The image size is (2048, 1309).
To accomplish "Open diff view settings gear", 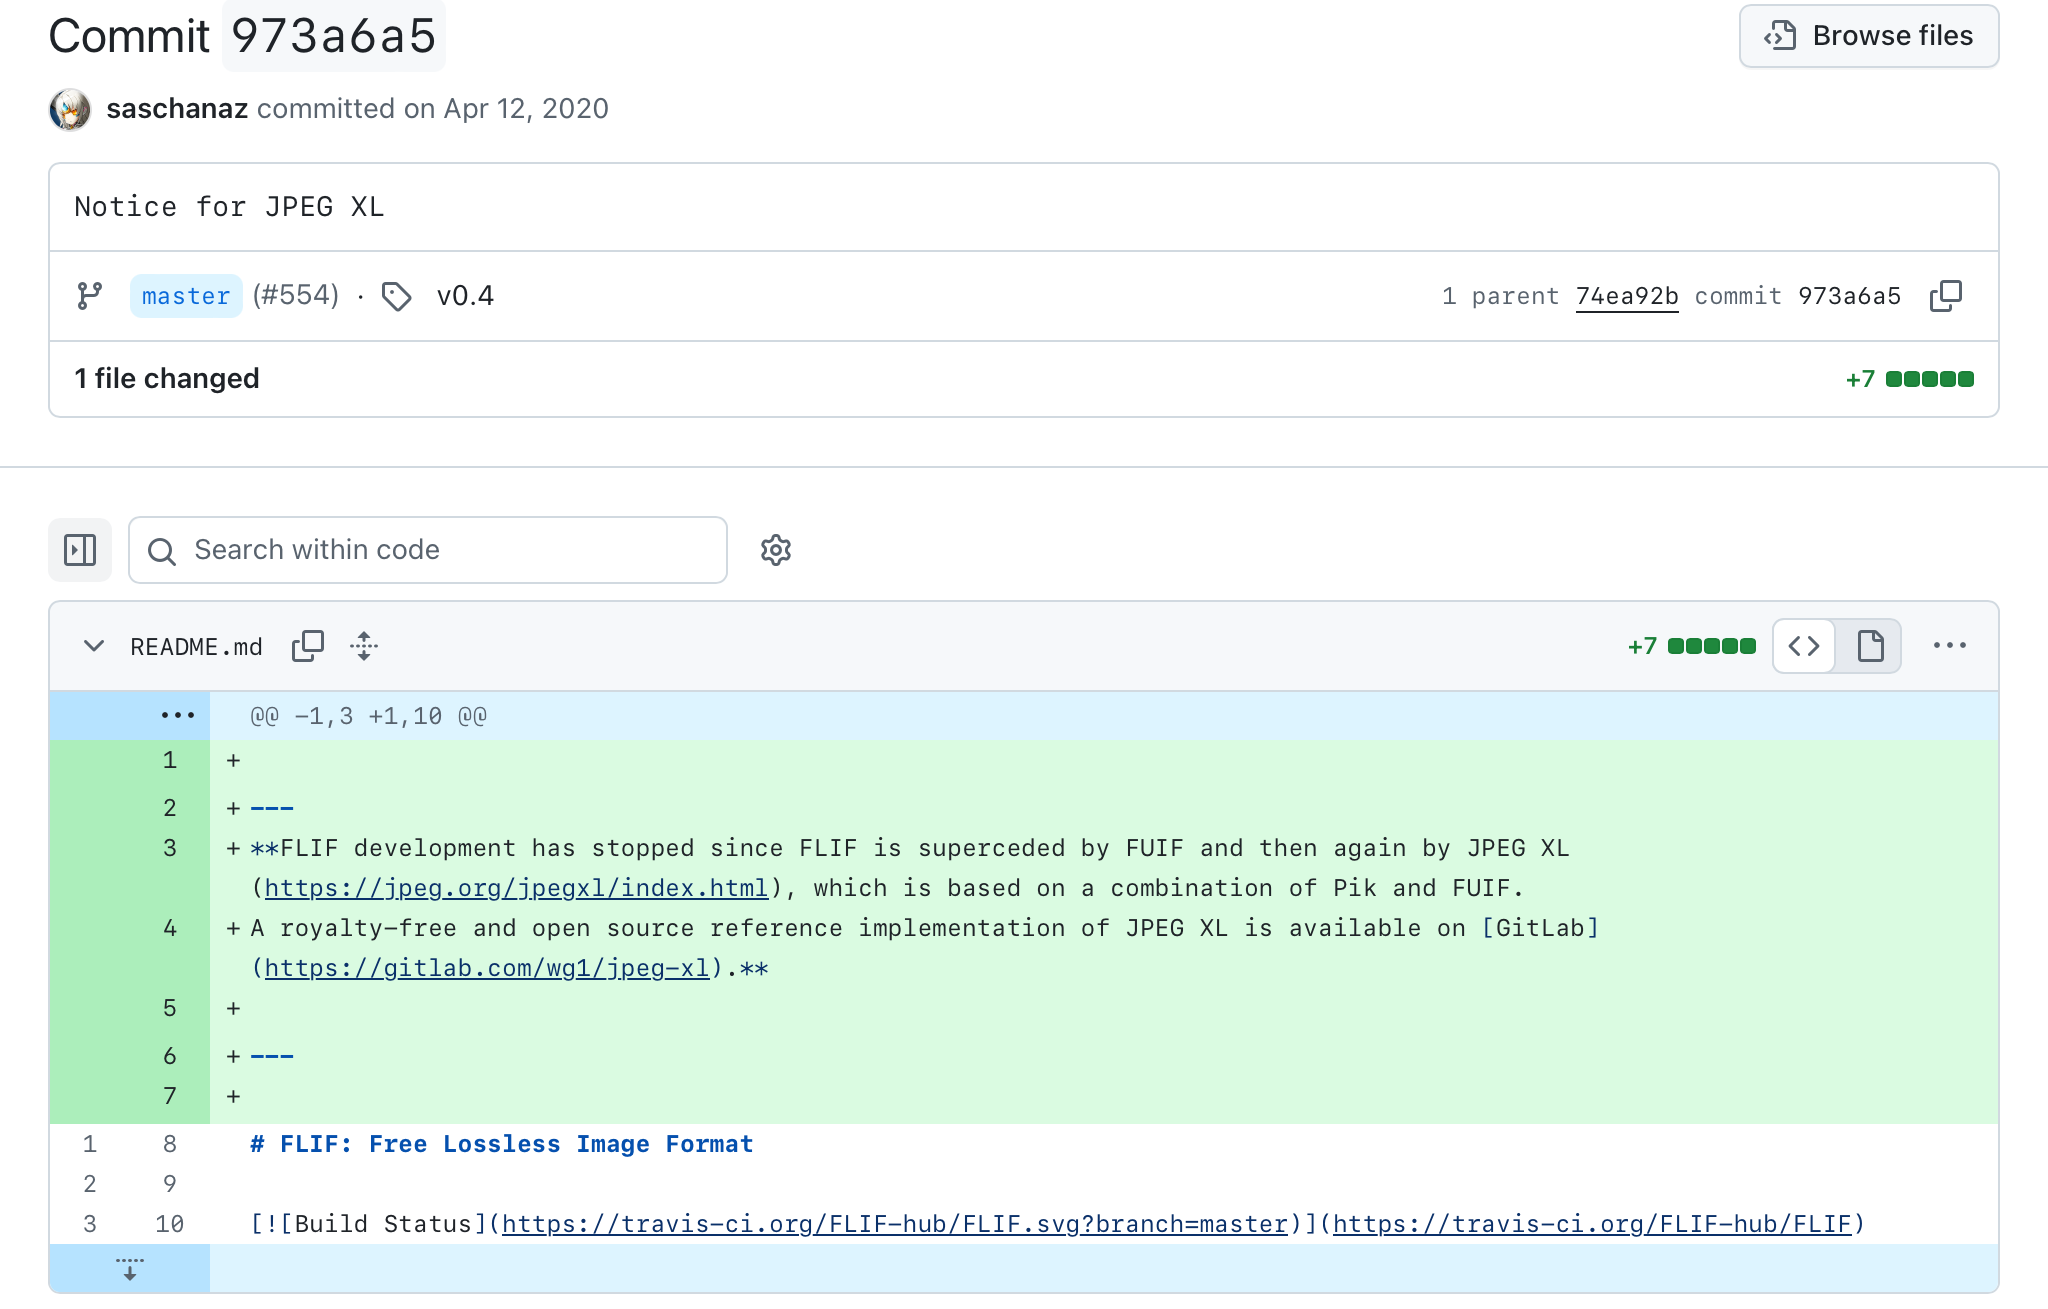I will (776, 550).
